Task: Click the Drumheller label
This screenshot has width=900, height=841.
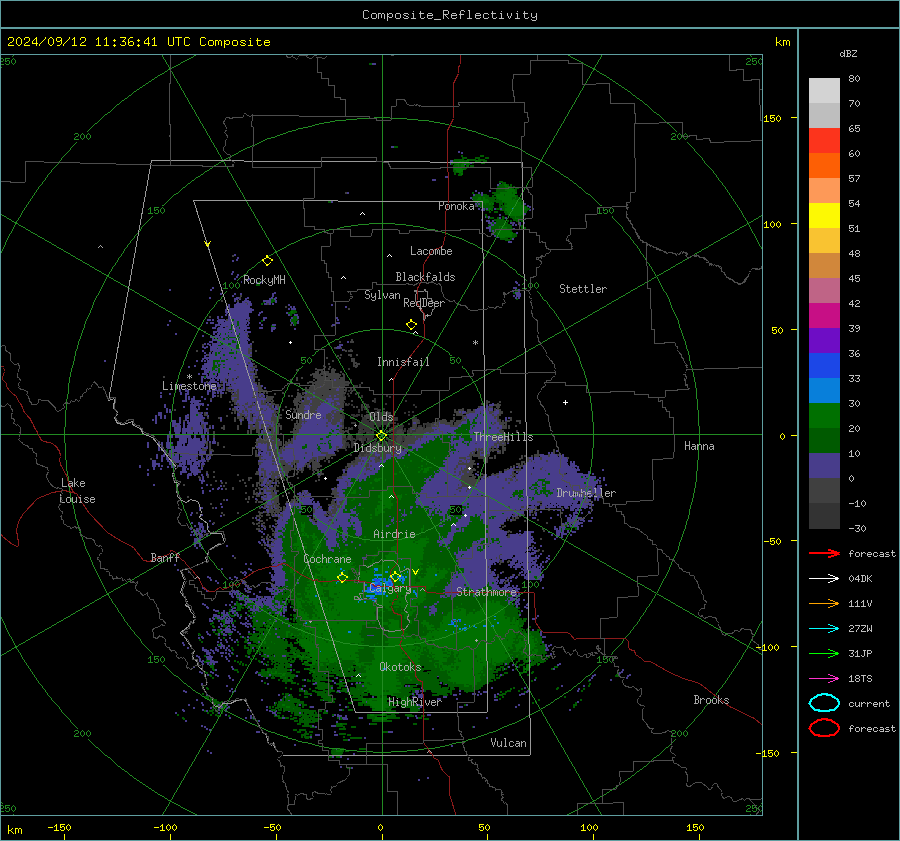Action: 586,493
